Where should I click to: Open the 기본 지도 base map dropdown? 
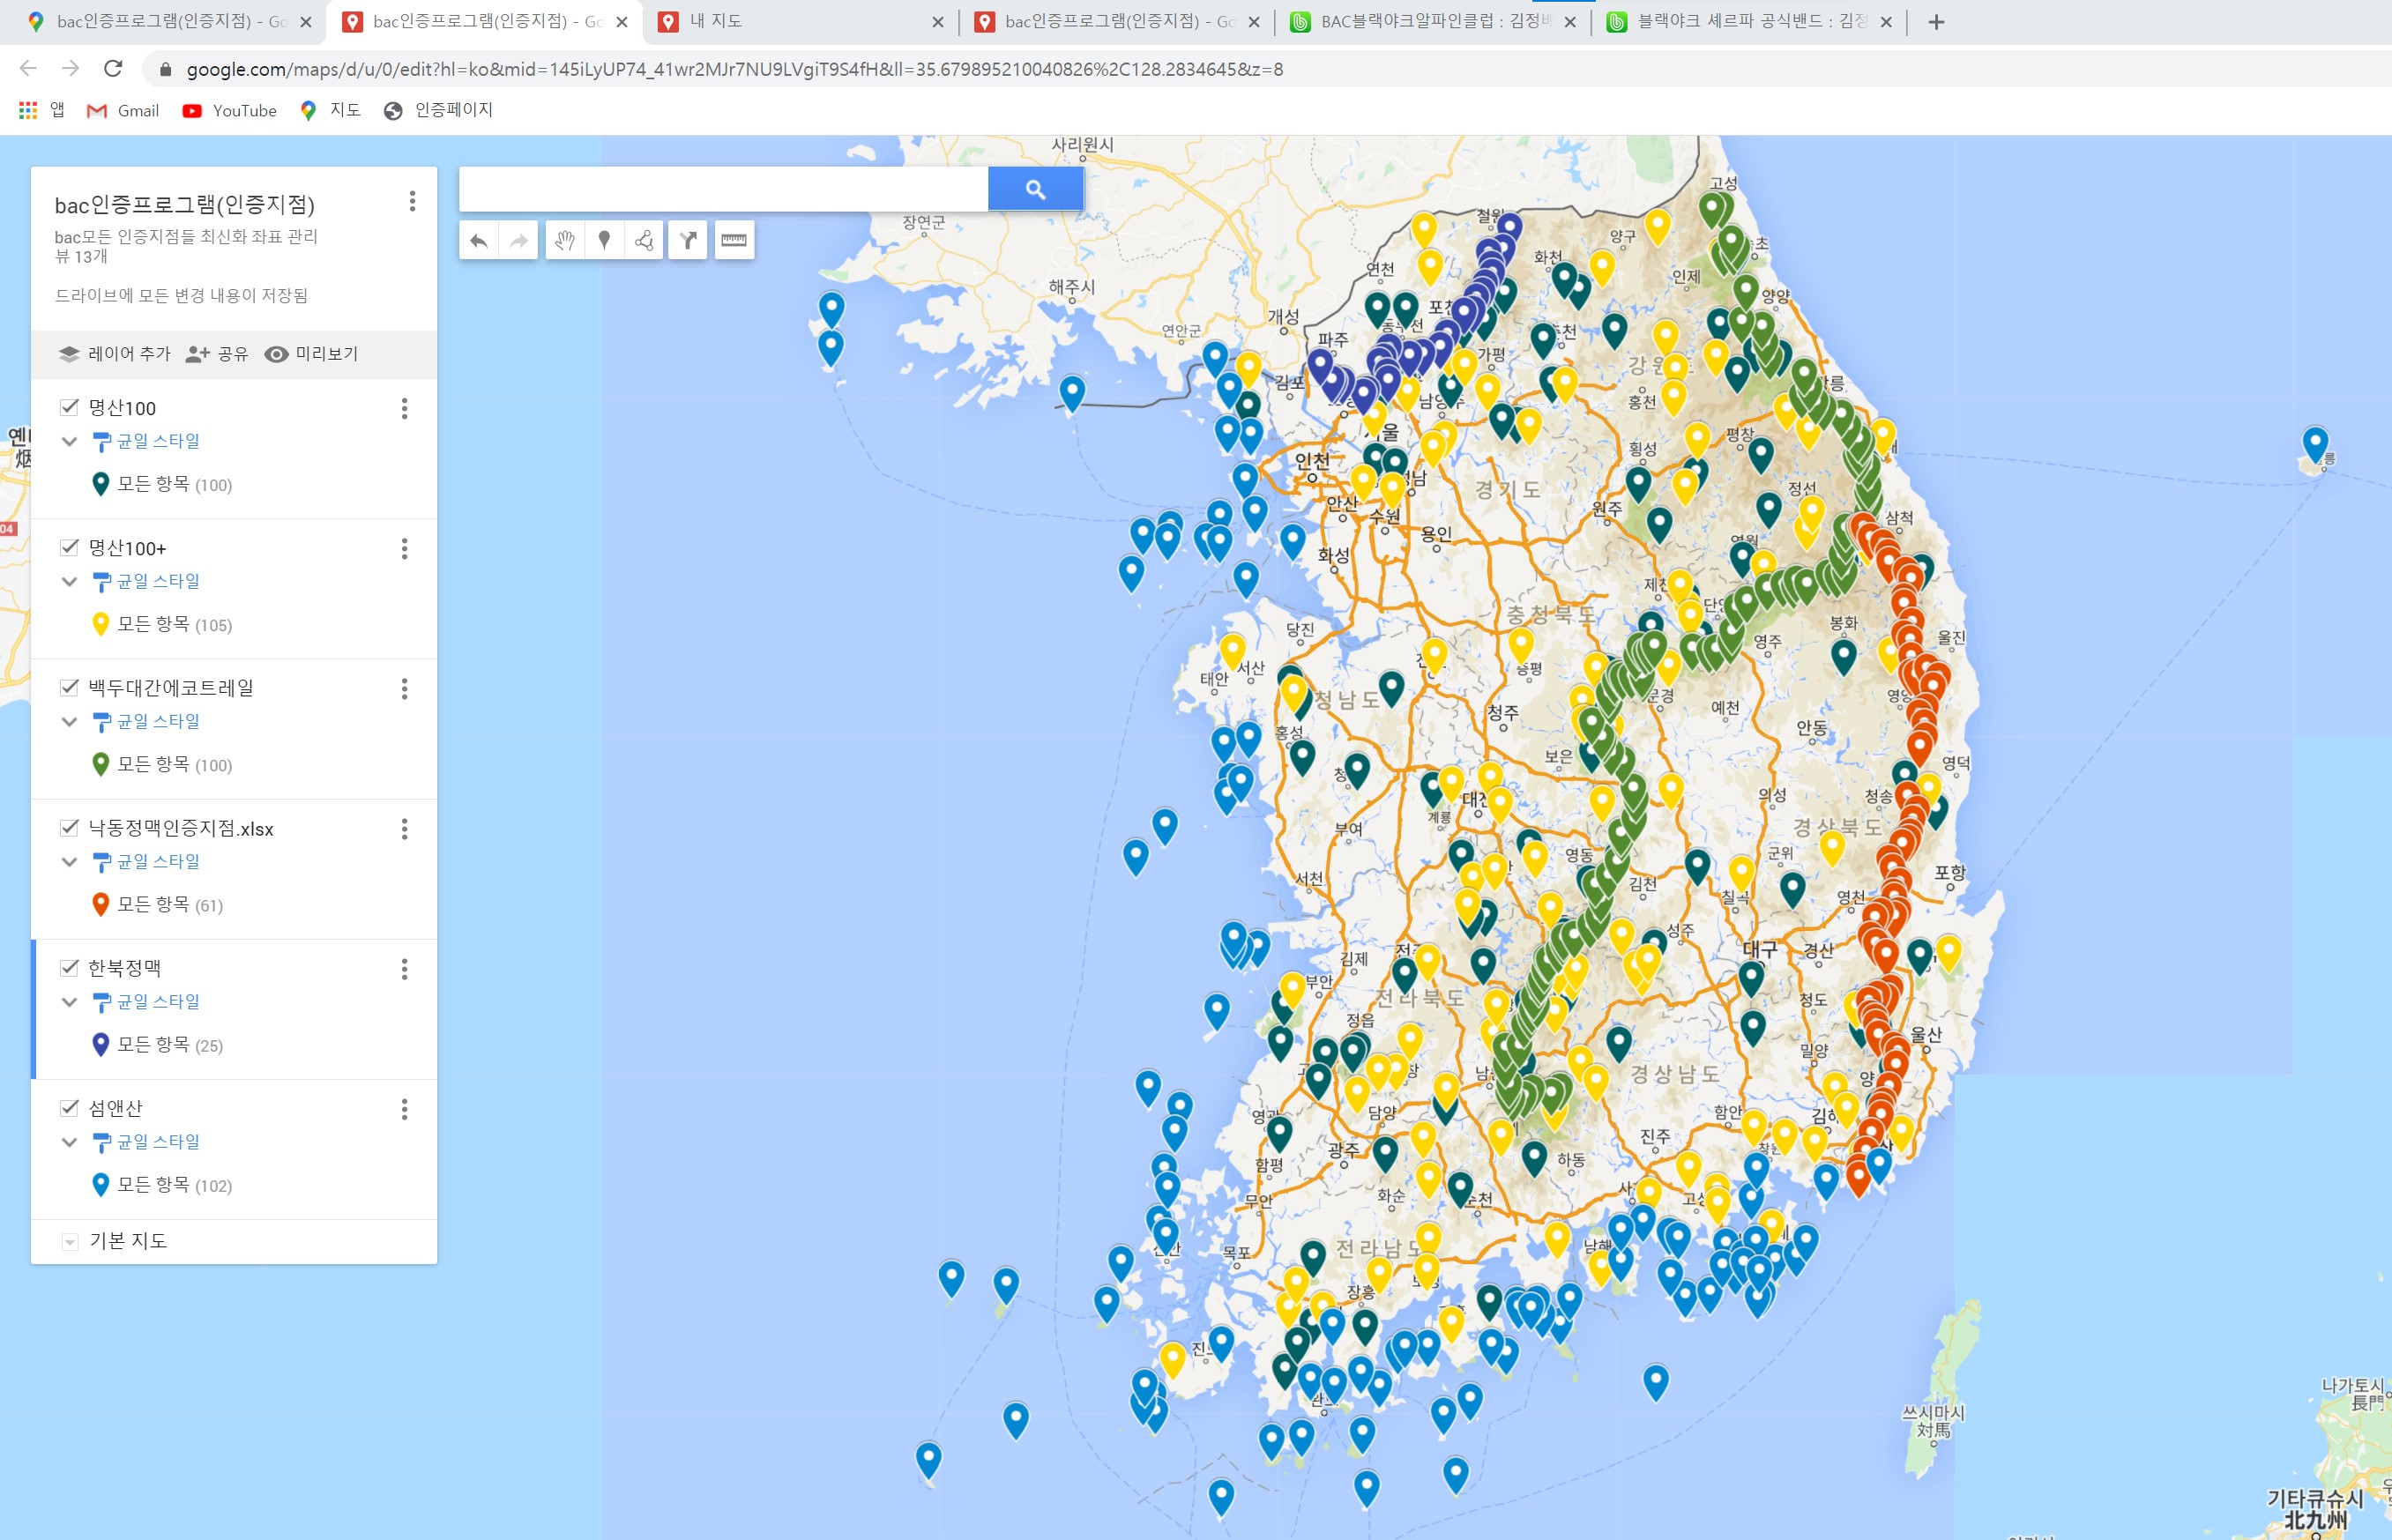[x=69, y=1242]
